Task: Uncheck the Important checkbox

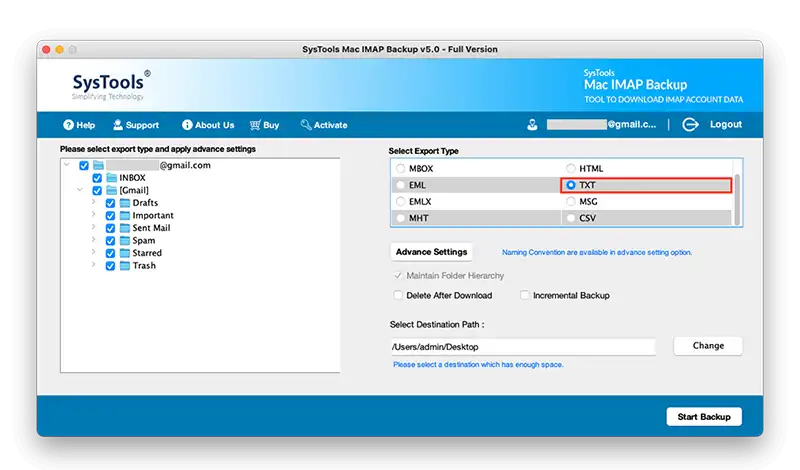Action: point(110,215)
